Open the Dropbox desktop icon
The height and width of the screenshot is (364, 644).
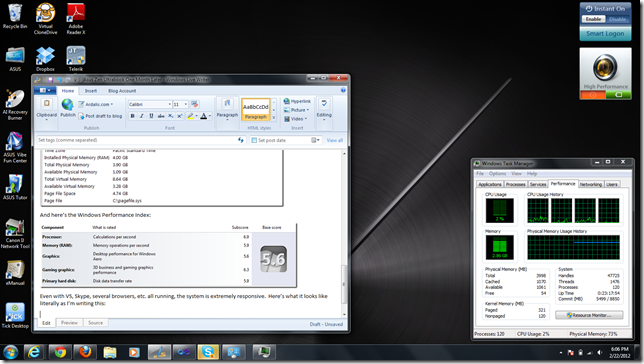45,59
